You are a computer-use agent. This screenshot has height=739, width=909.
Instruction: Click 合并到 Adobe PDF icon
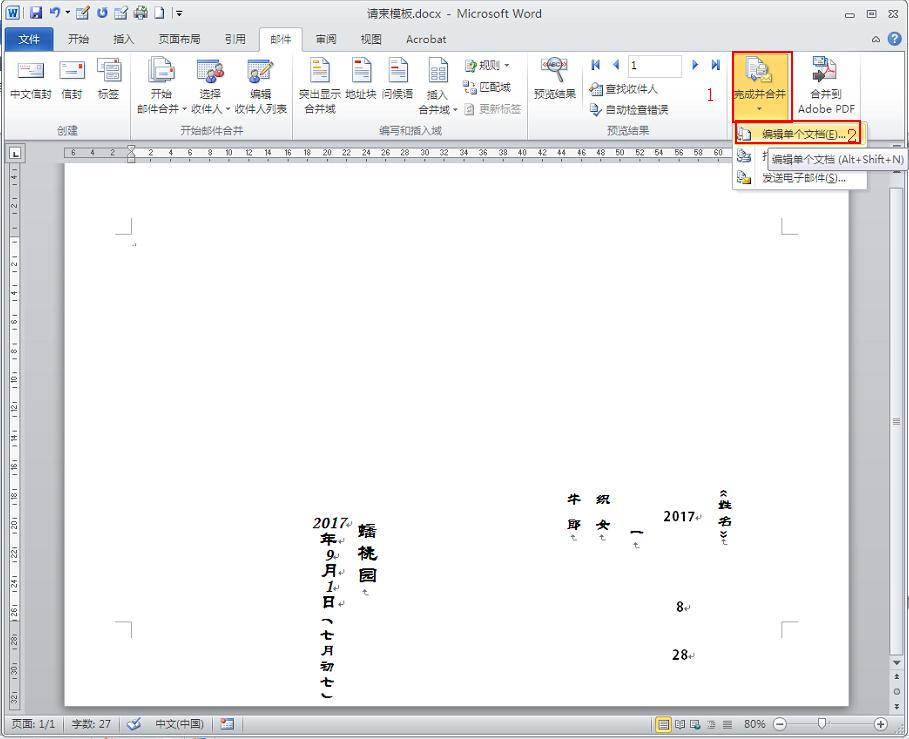(826, 86)
